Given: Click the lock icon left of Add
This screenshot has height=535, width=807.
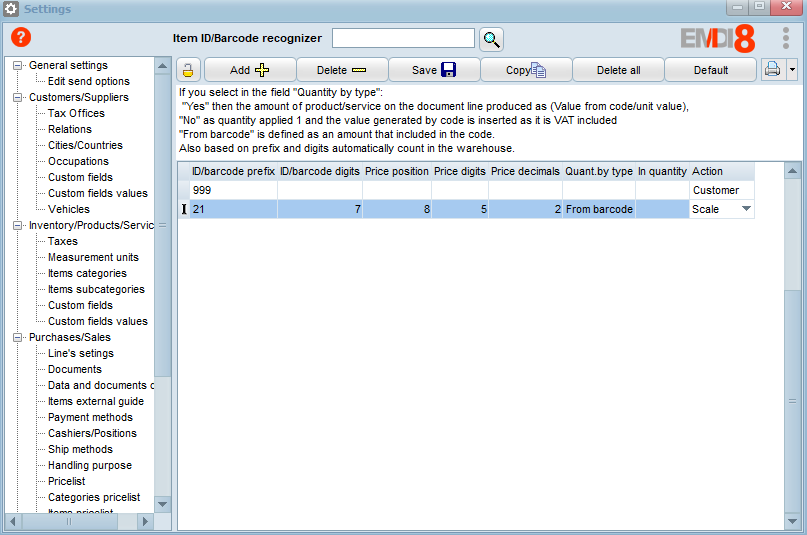Looking at the screenshot, I should click(188, 70).
